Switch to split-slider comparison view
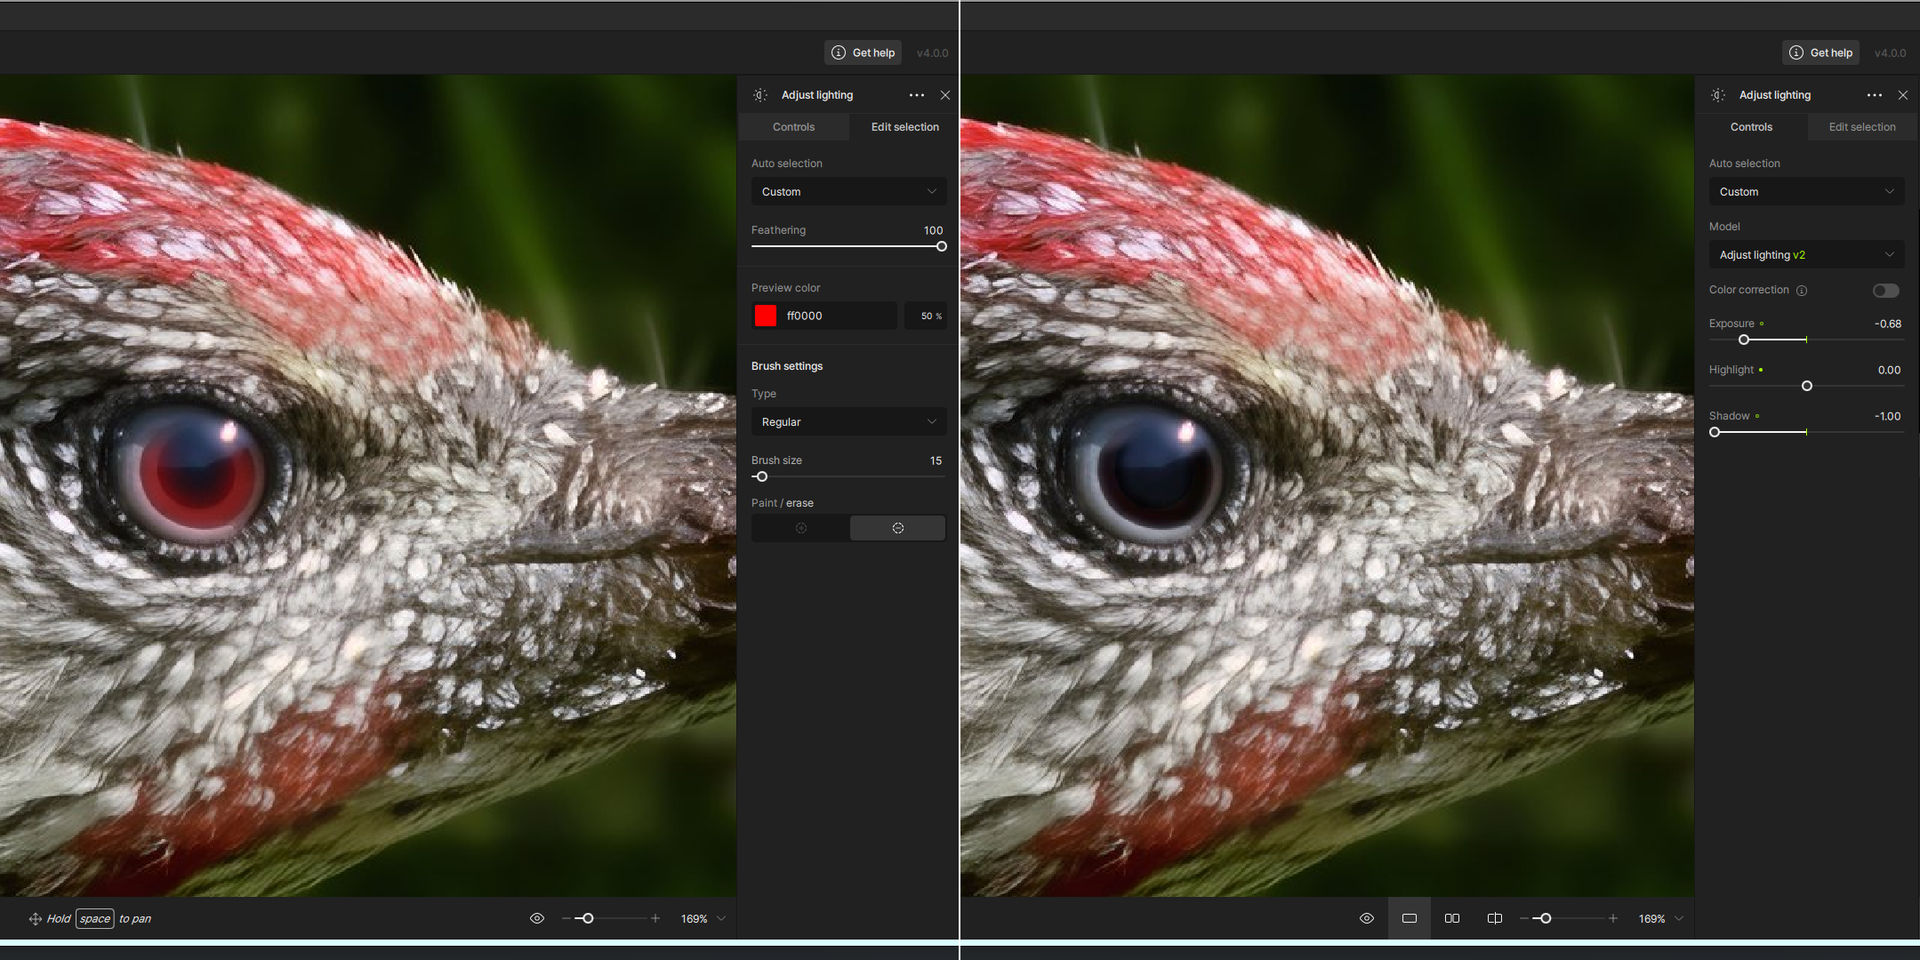The image size is (1920, 960). coord(1494,918)
